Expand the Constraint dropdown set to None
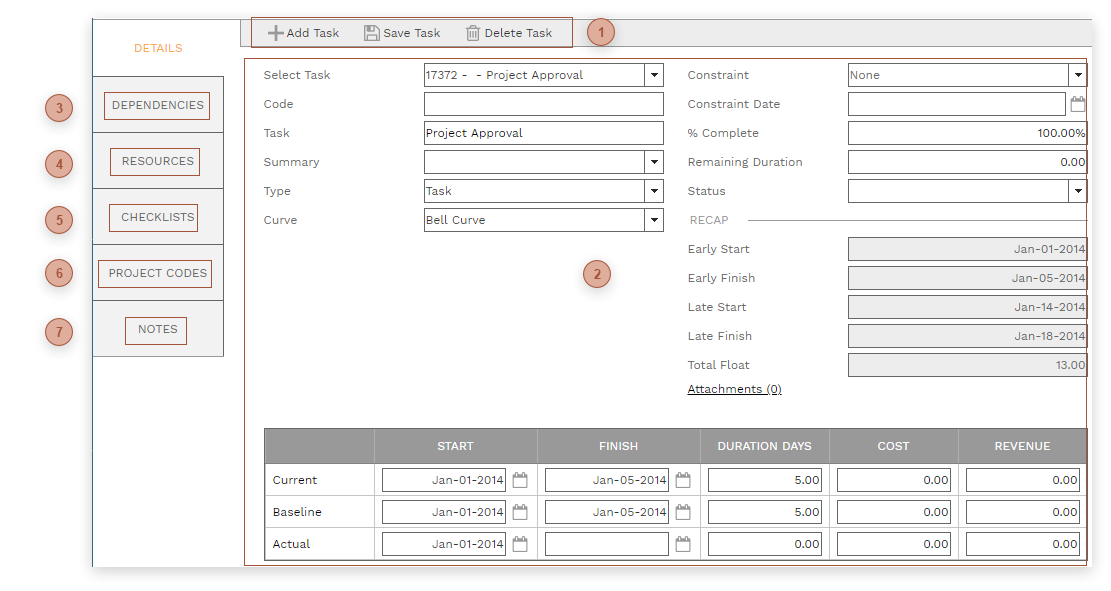 coord(1078,74)
